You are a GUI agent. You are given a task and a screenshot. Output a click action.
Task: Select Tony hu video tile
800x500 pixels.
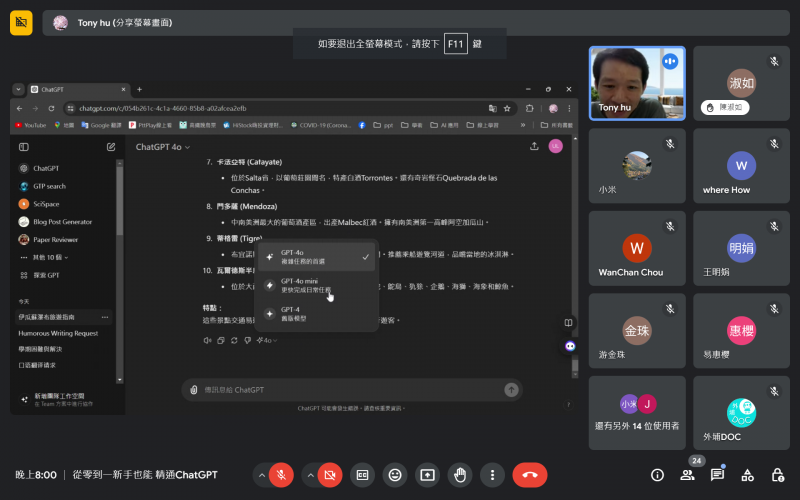(x=637, y=83)
